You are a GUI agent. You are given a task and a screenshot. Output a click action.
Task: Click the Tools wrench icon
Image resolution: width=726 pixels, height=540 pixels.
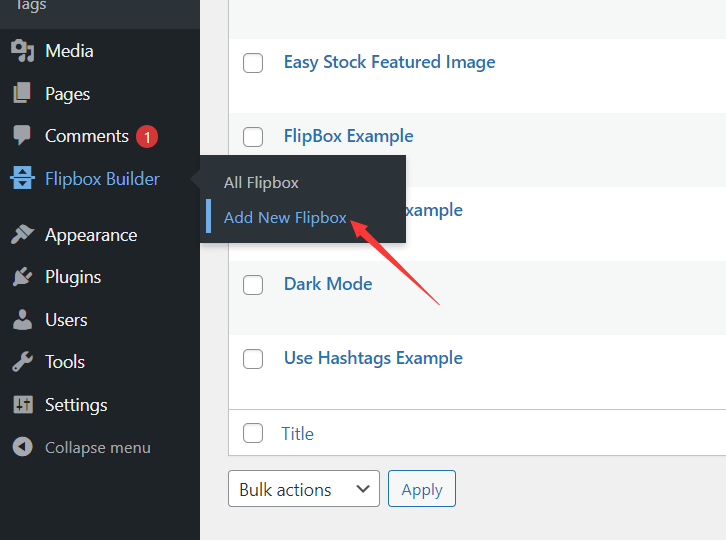22,362
